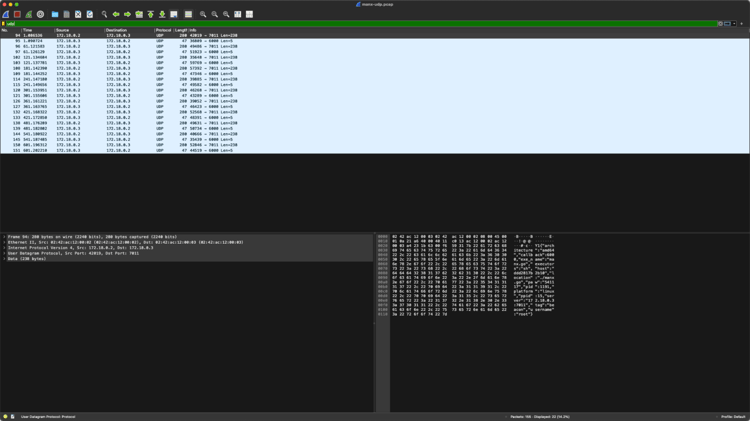The height and width of the screenshot is (421, 750).
Task: Click the Start capture shark fin icon
Action: 6,15
